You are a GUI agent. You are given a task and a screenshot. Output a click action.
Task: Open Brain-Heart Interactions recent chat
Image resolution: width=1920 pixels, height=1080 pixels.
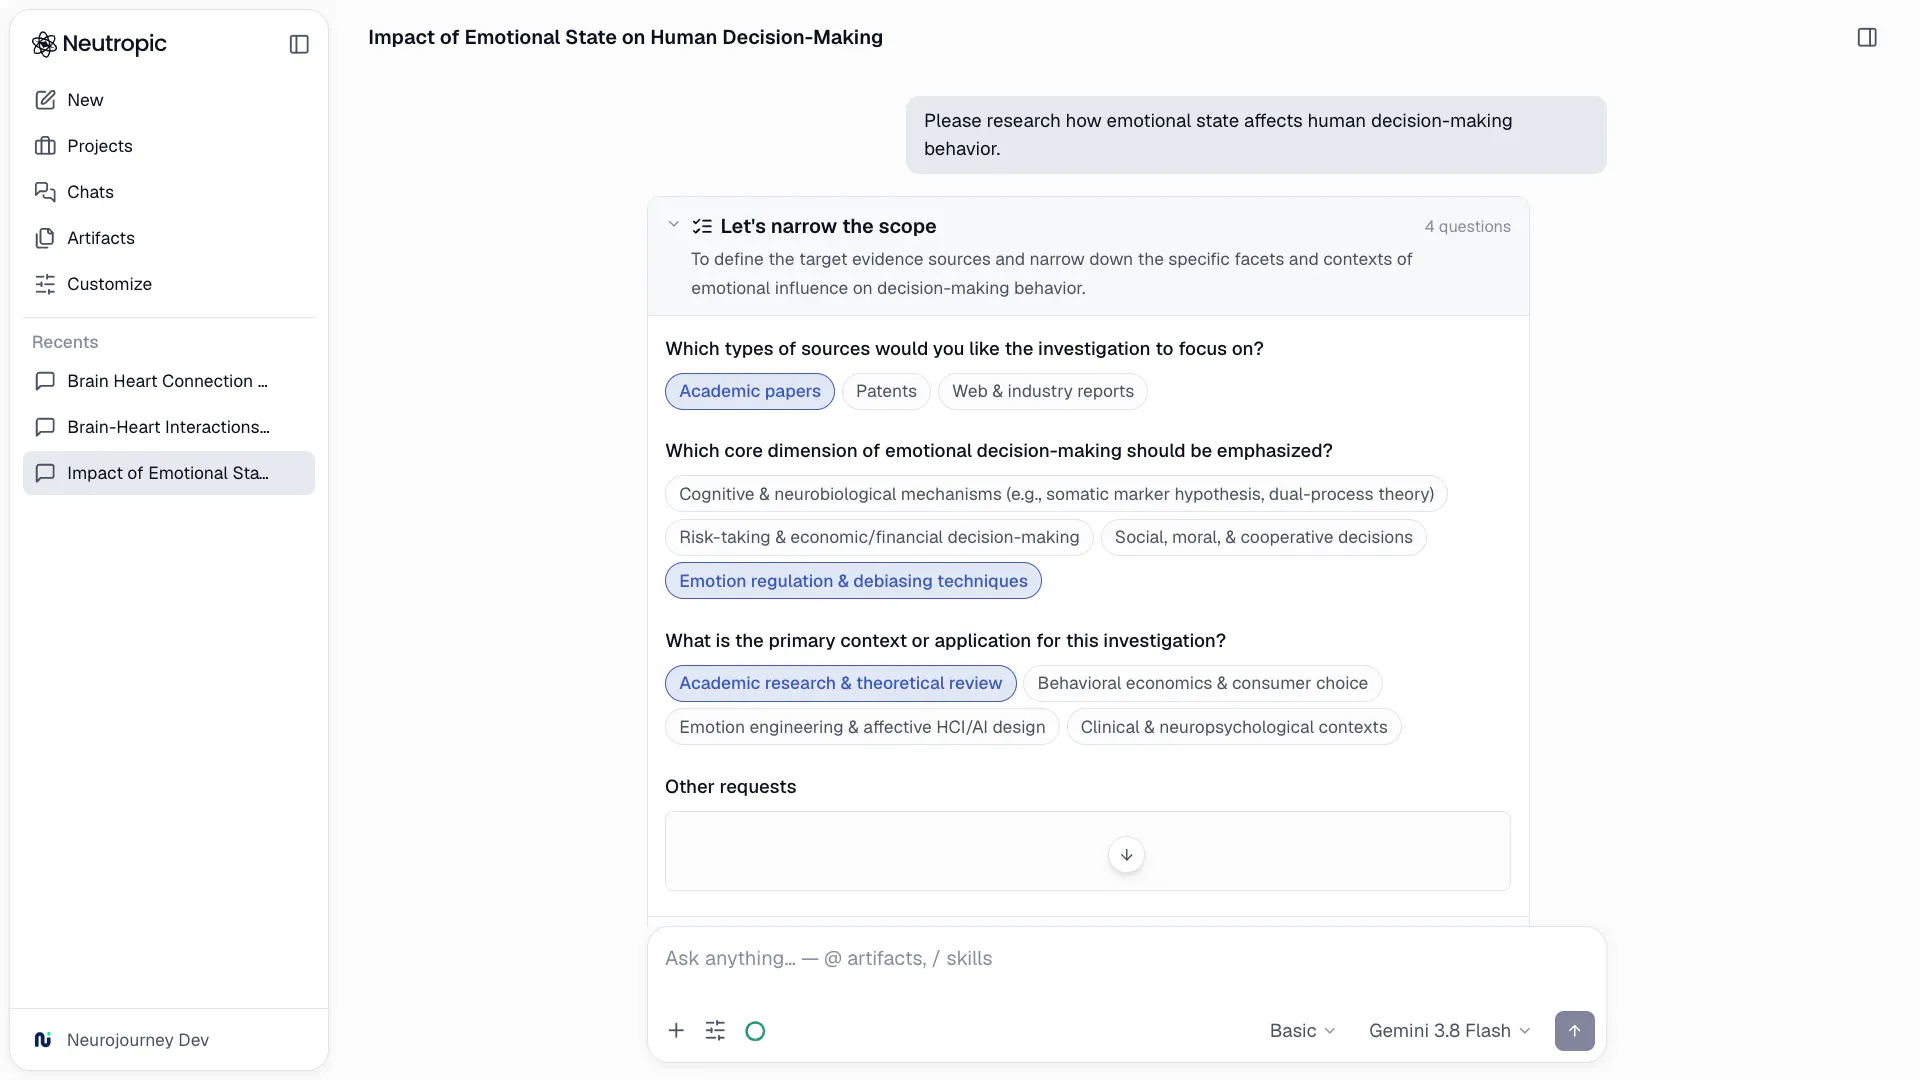point(169,427)
